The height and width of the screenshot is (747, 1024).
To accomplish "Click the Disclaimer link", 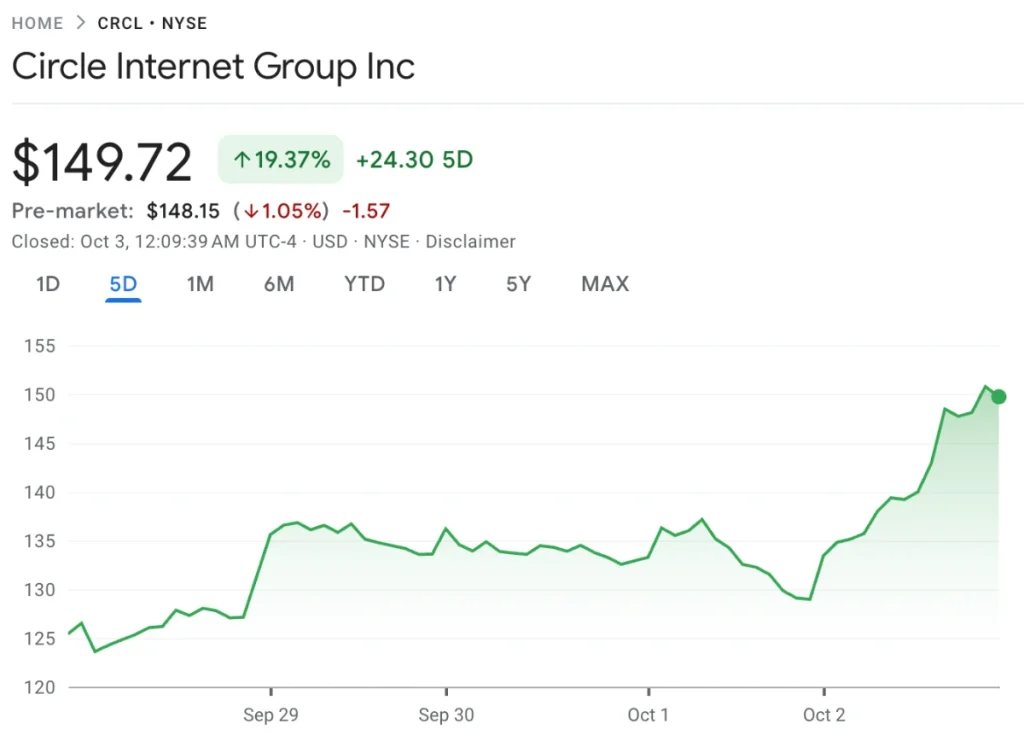I will pyautogui.click(x=471, y=241).
